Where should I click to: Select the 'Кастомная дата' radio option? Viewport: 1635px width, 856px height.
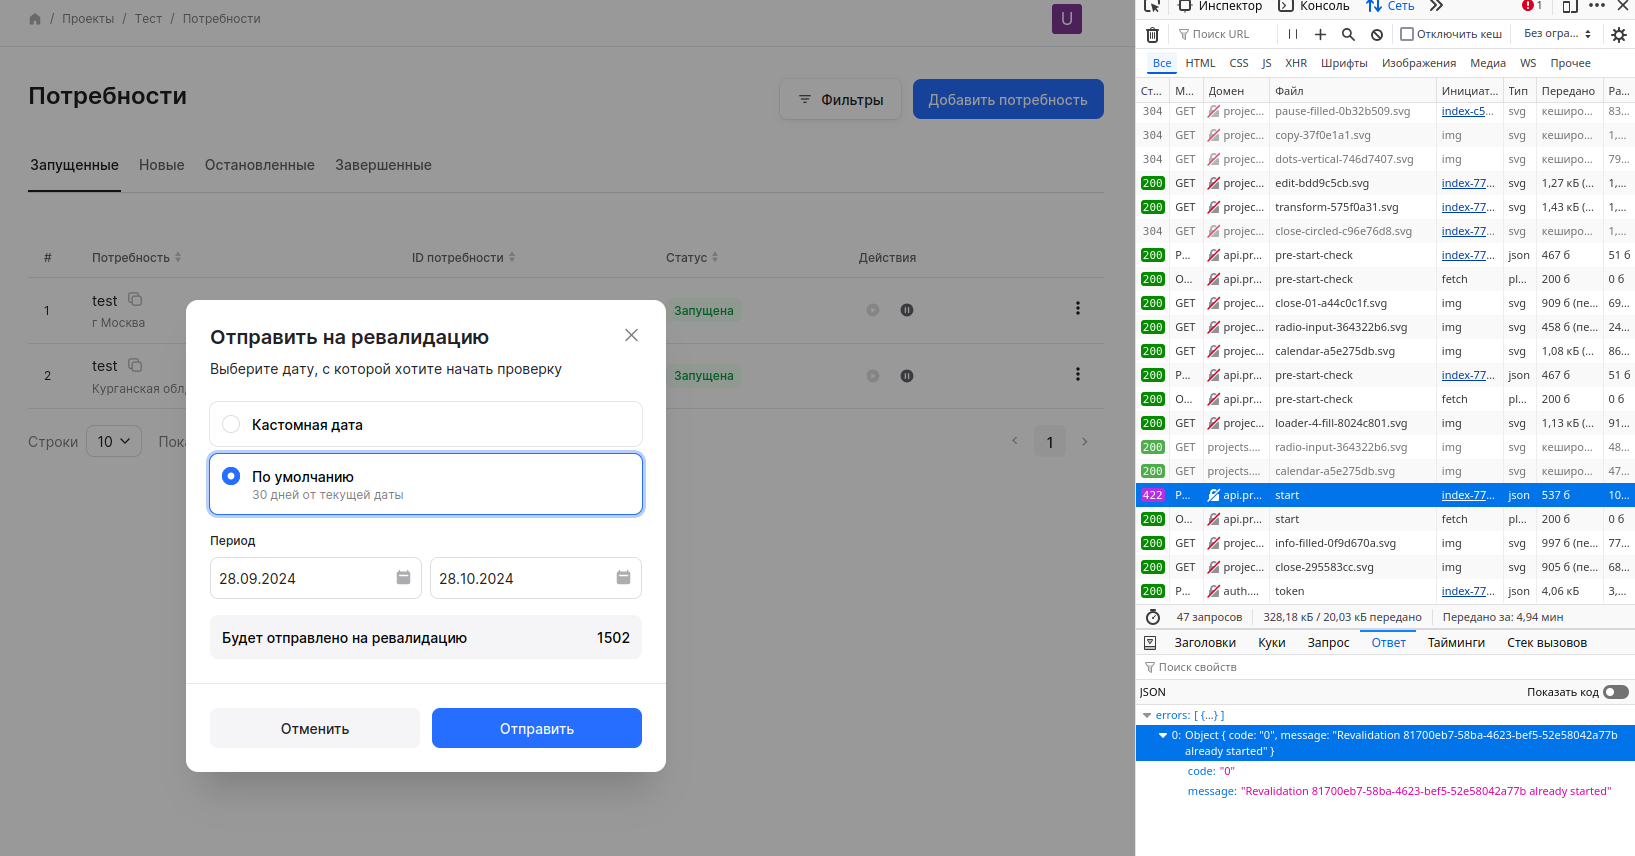point(231,424)
